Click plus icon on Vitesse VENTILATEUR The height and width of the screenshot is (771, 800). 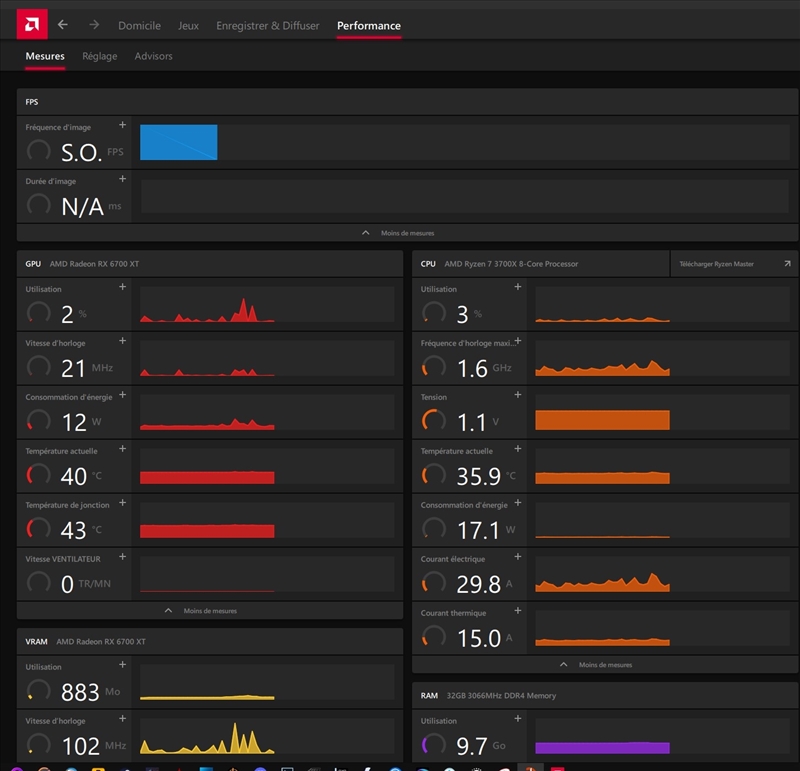pos(123,557)
